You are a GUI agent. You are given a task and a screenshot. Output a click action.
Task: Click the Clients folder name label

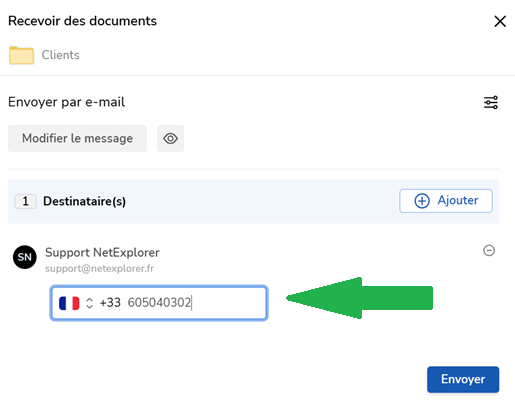60,55
